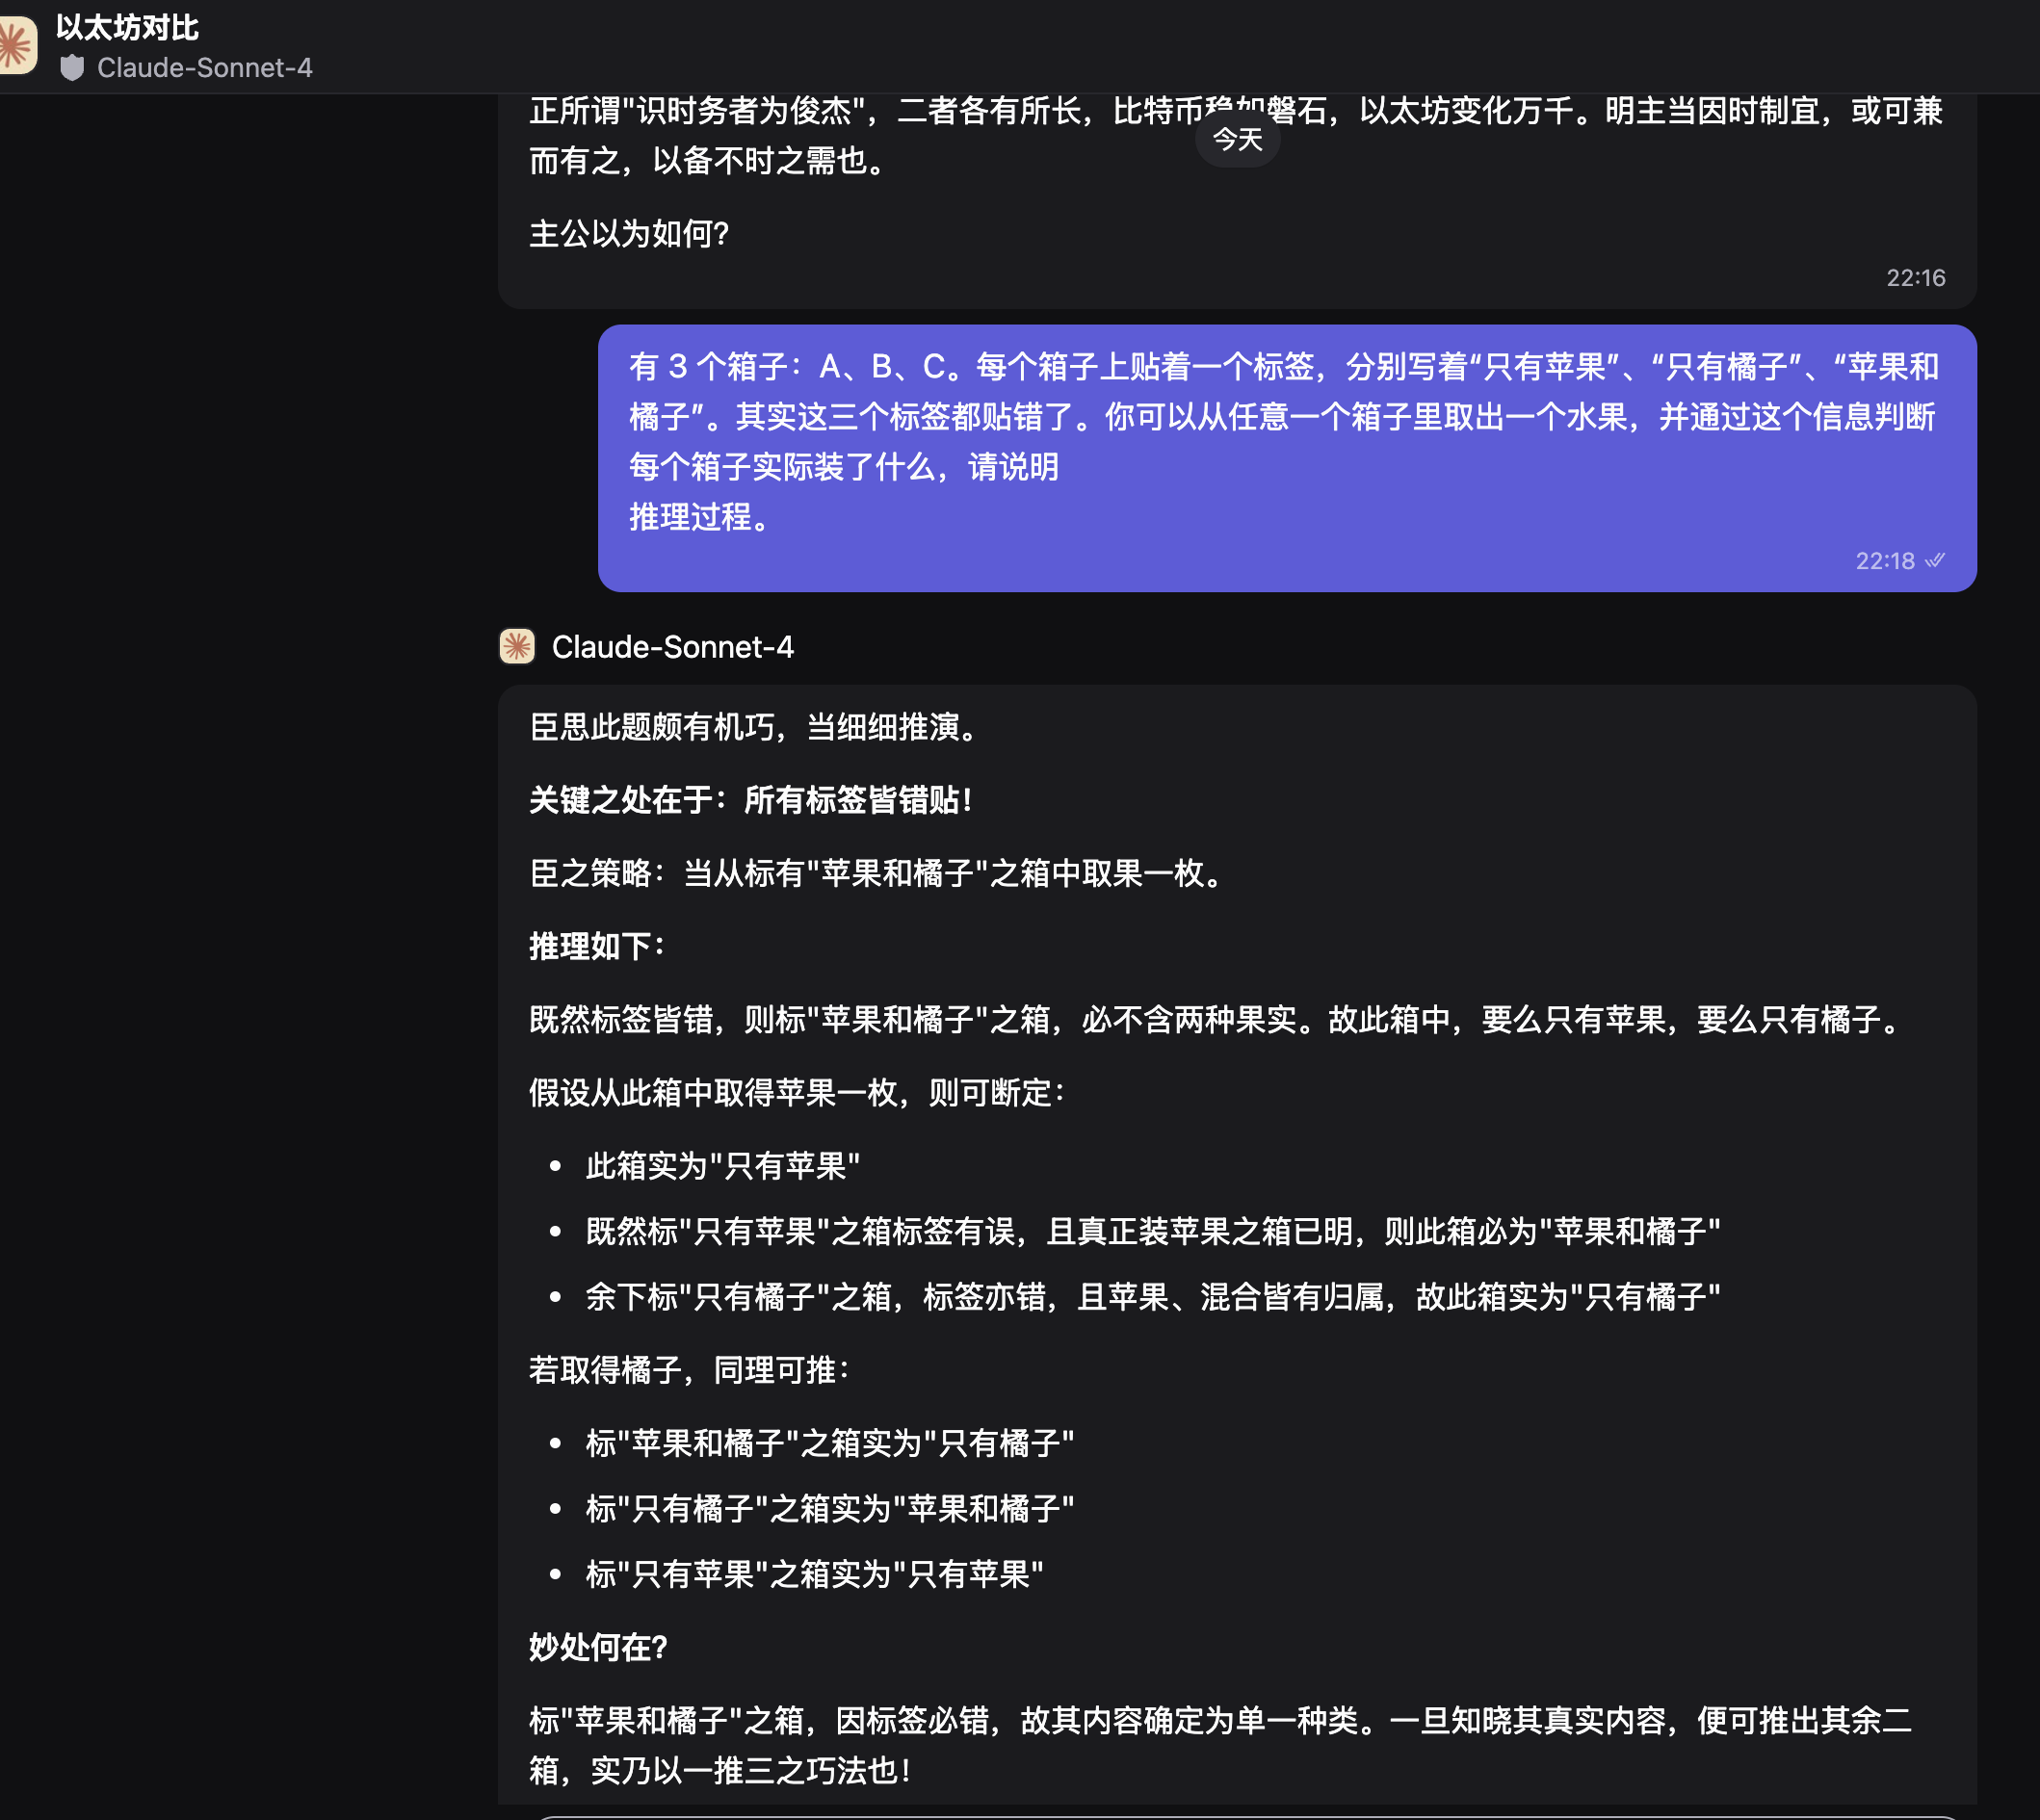Click the shield icon beside Claude-Sonnet-4 subtitle
This screenshot has width=2040, height=1820.
(x=72, y=68)
